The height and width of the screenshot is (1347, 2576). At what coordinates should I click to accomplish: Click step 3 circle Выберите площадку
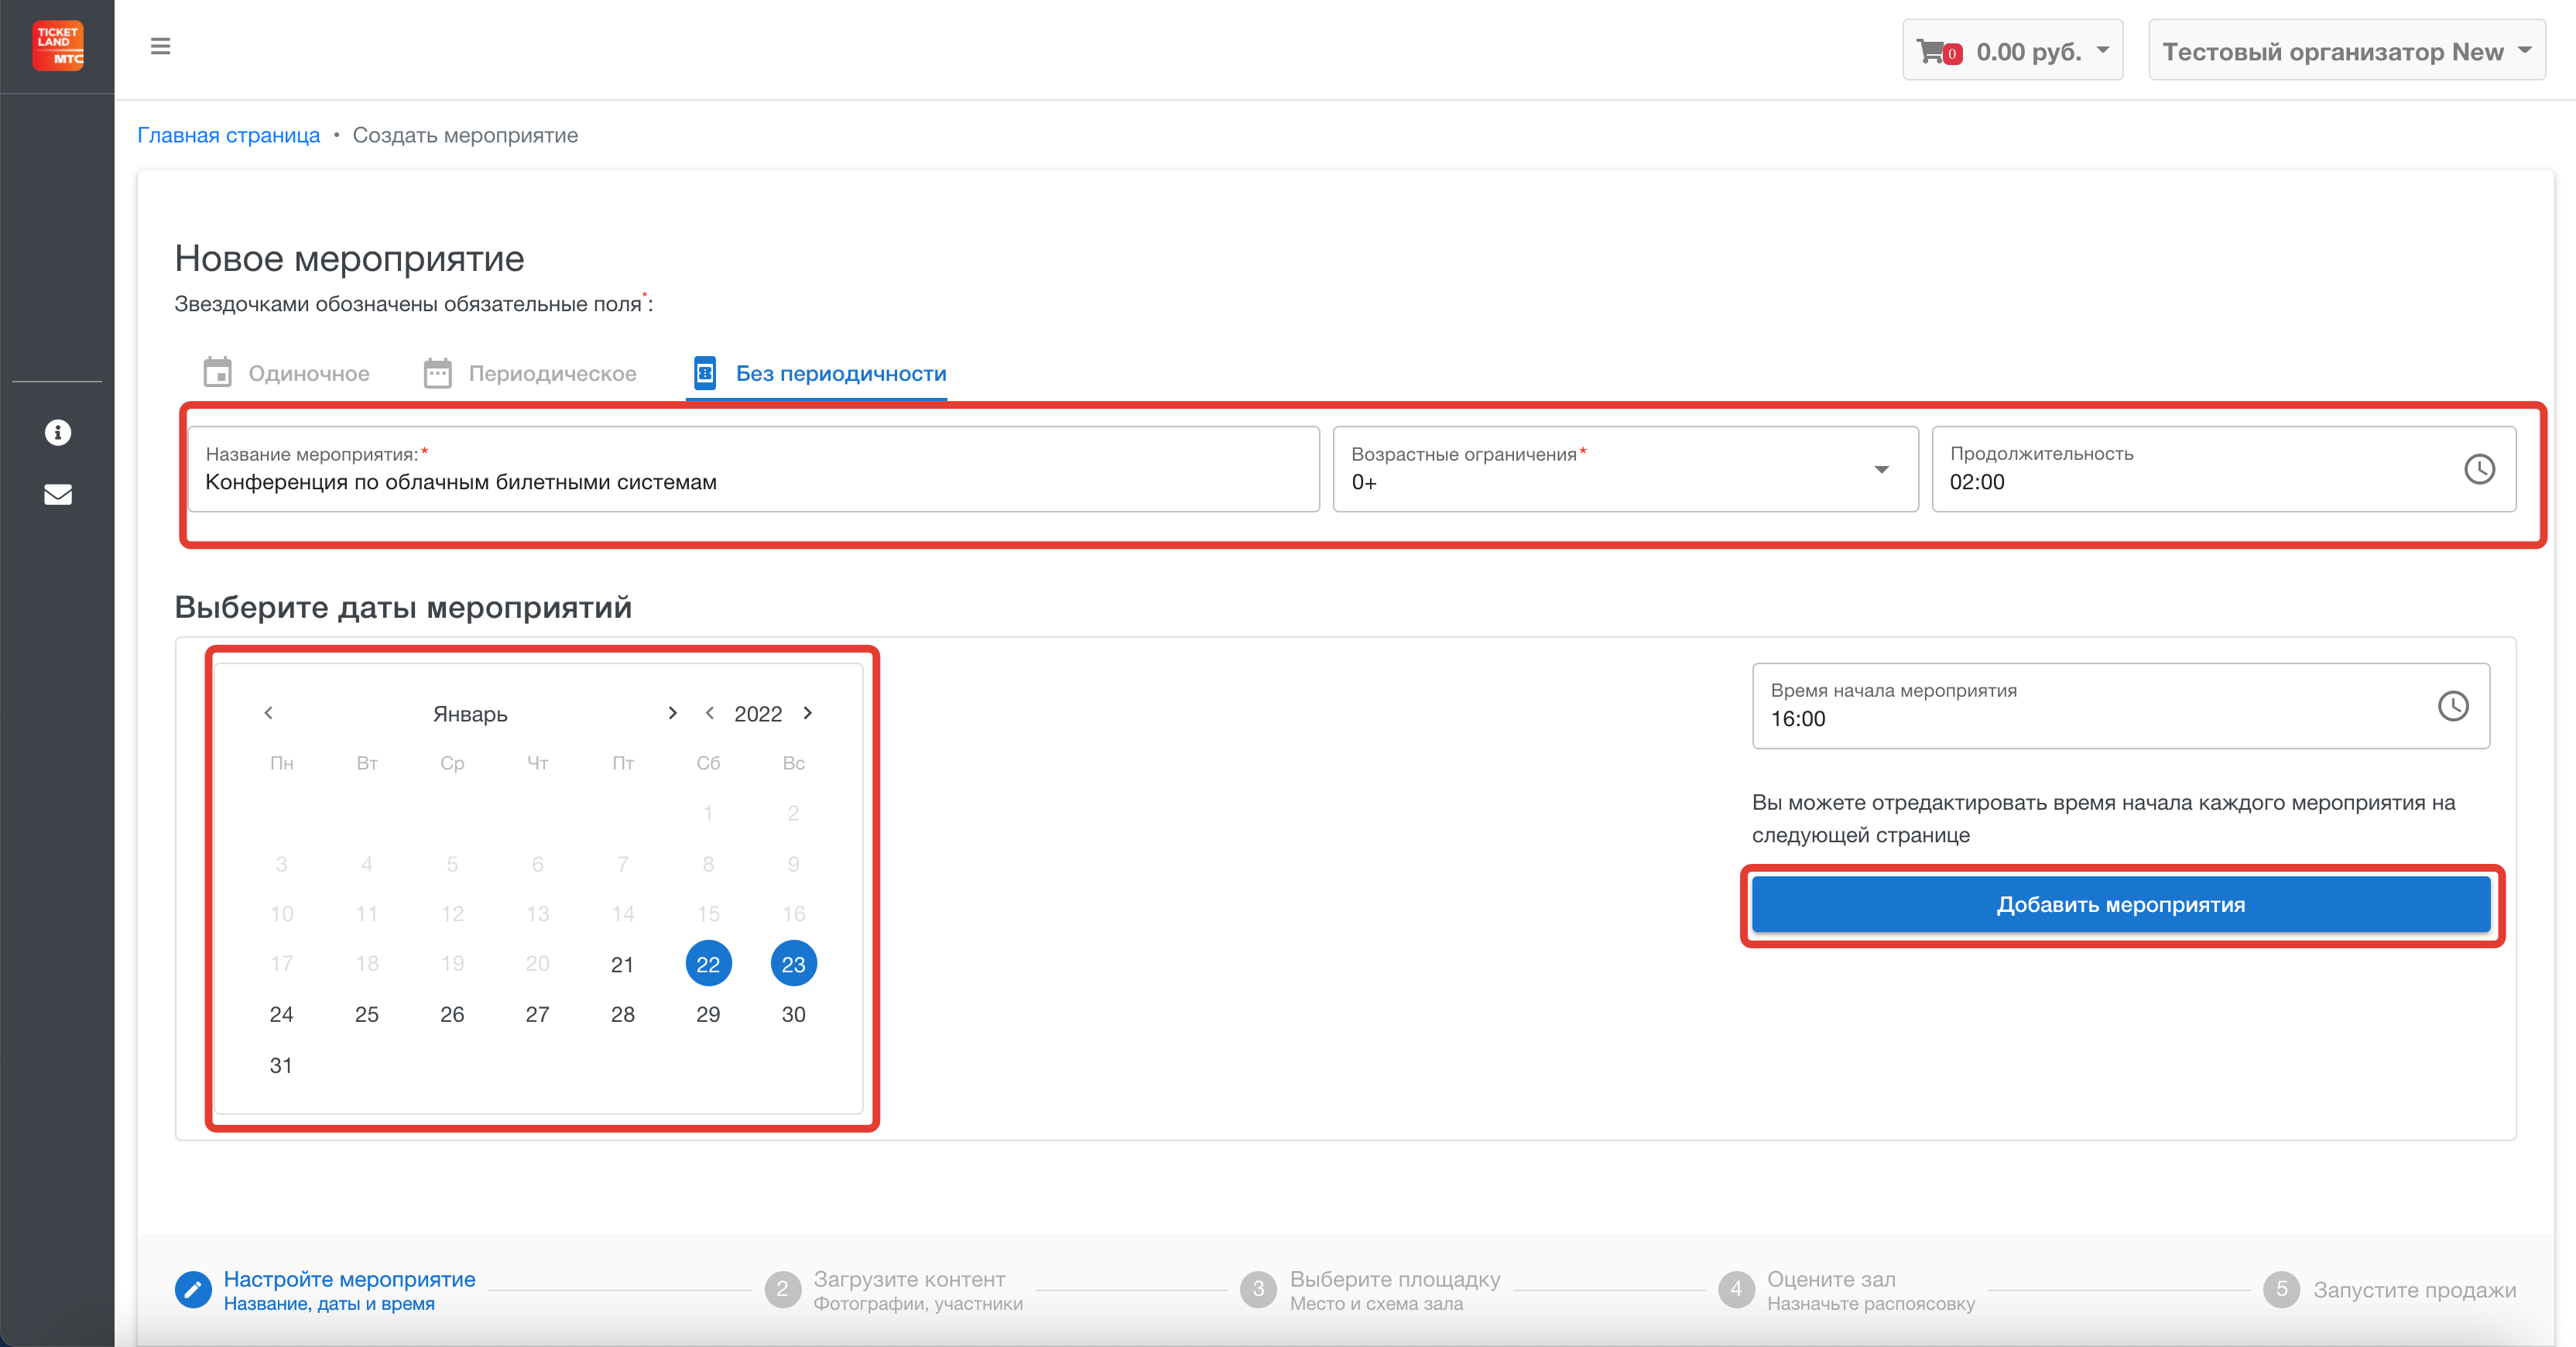pyautogui.click(x=1259, y=1290)
